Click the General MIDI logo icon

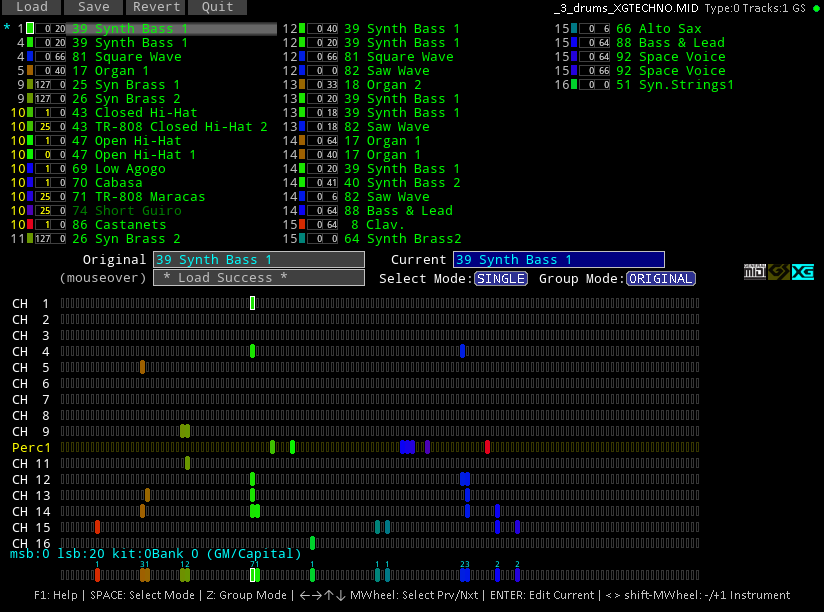(754, 272)
